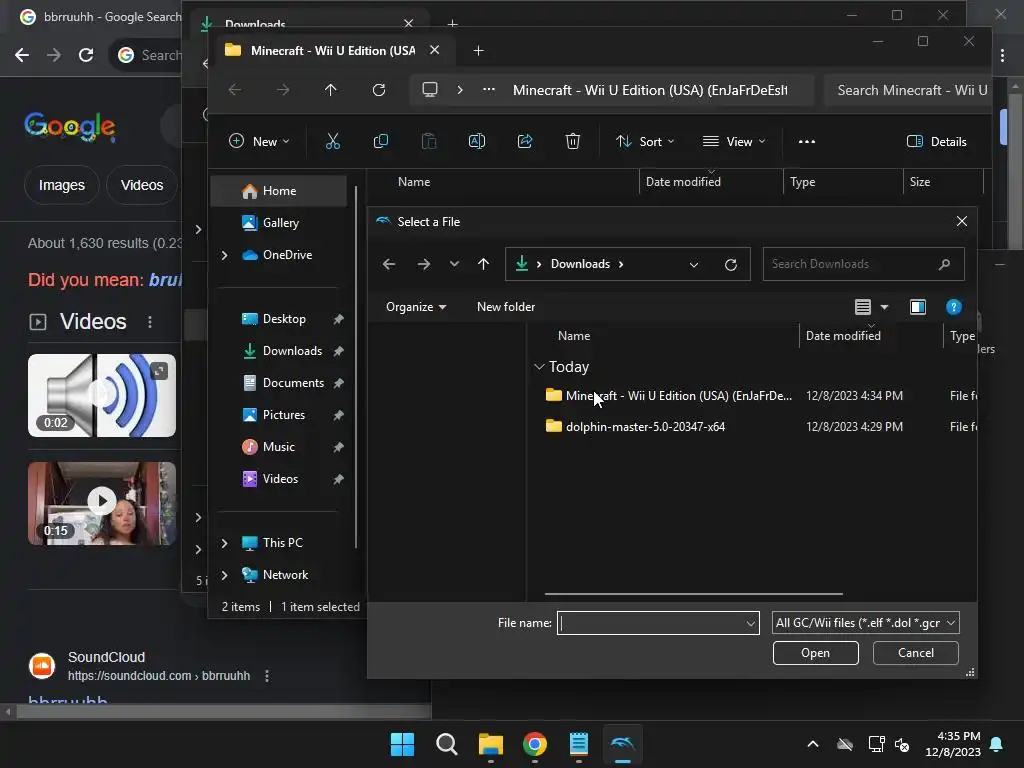Expand the This PC tree node
1024x768 pixels.
point(224,543)
